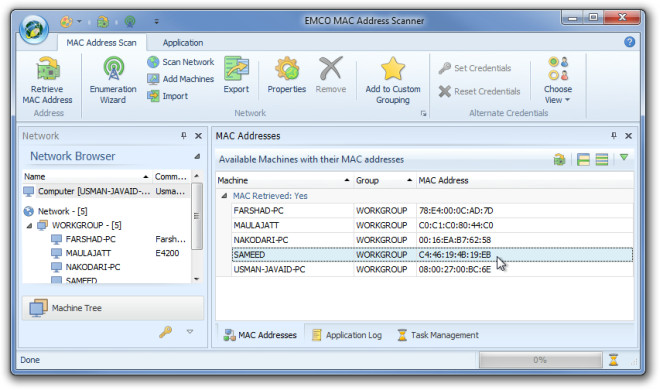The image size is (660, 390).
Task: Click Import in Network group
Action: click(x=168, y=96)
